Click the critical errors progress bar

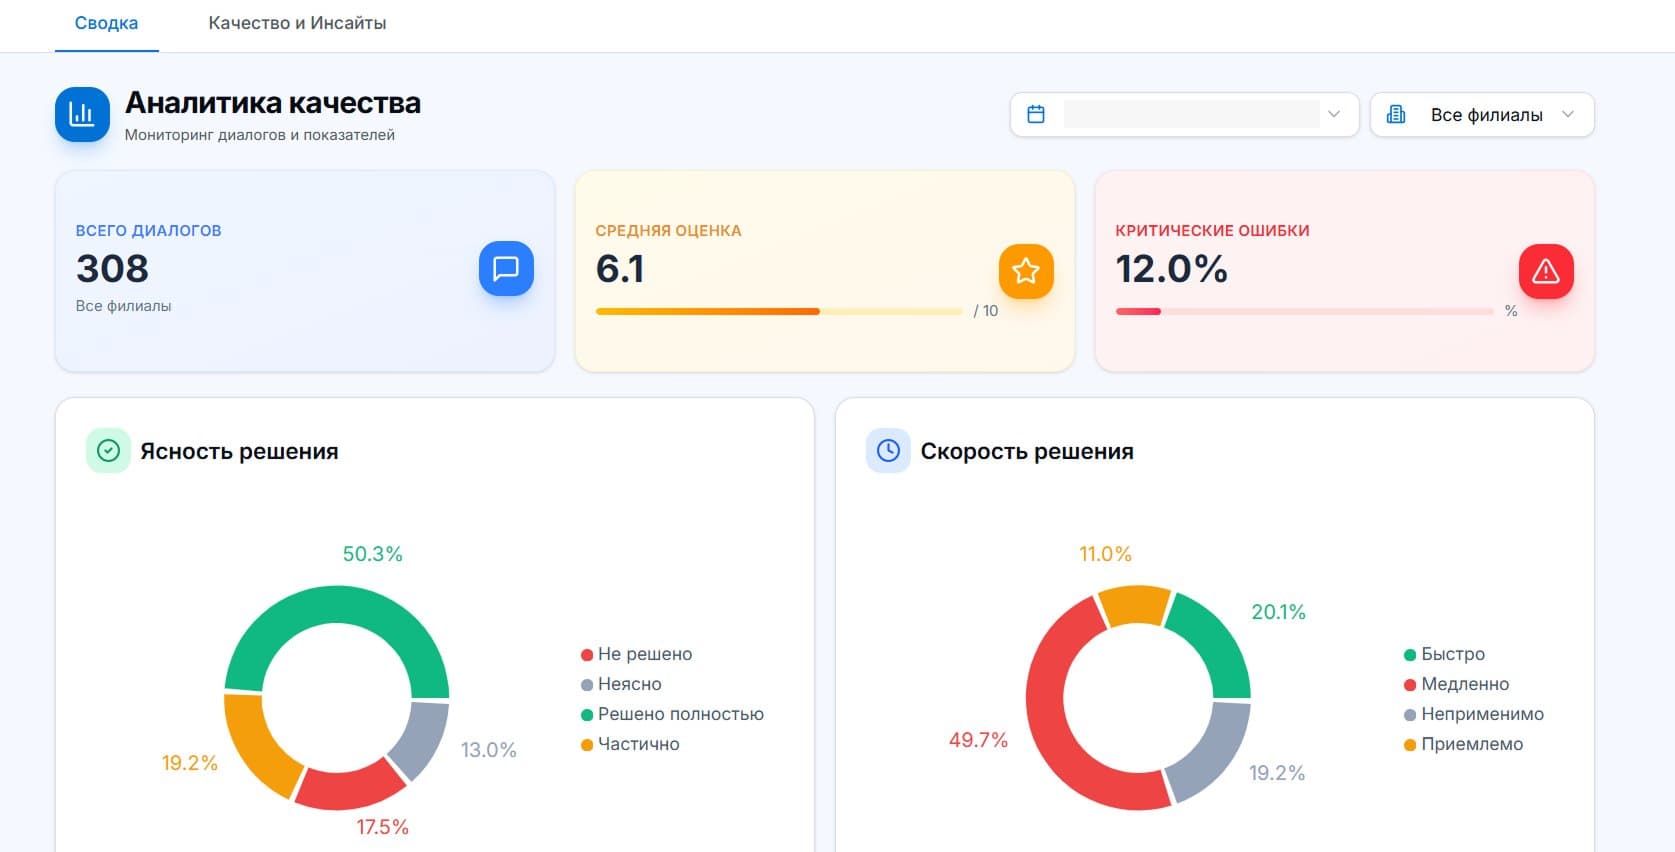point(1304,312)
